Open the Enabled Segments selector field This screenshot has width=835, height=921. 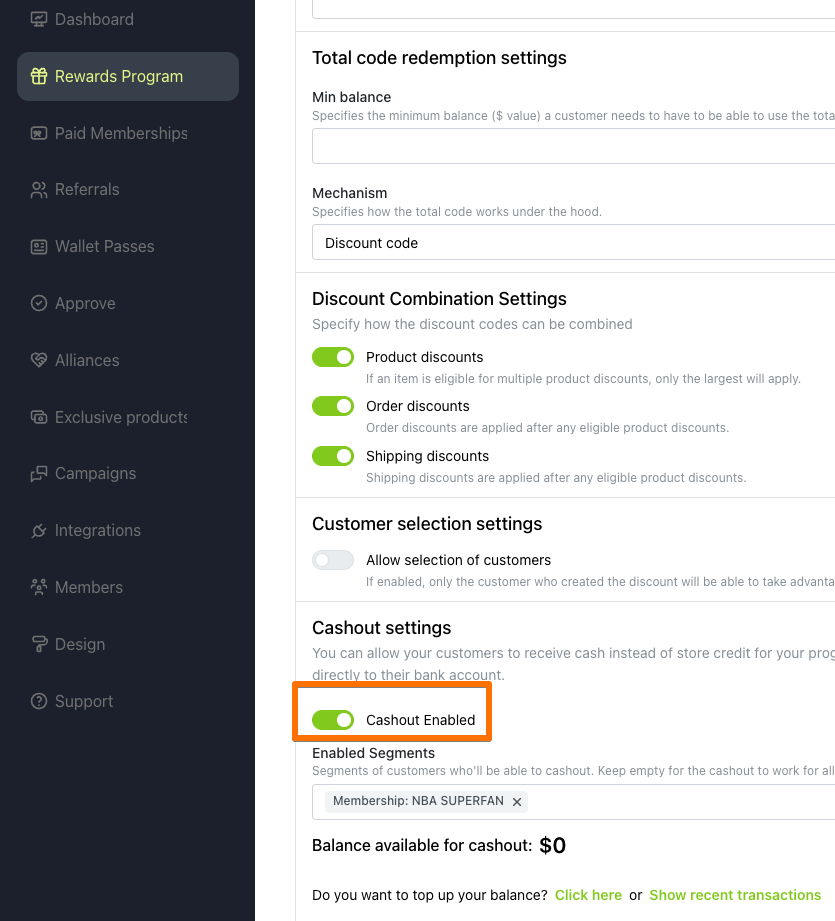[x=573, y=802]
